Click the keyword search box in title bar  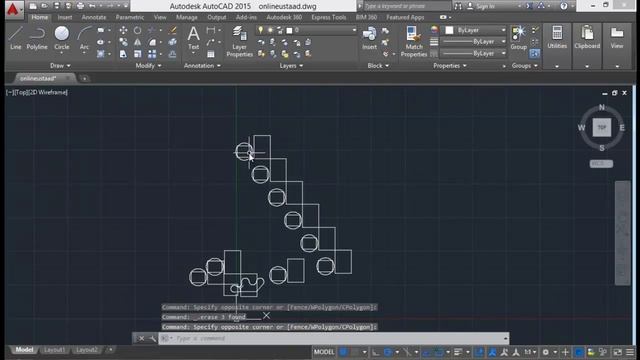point(407,6)
